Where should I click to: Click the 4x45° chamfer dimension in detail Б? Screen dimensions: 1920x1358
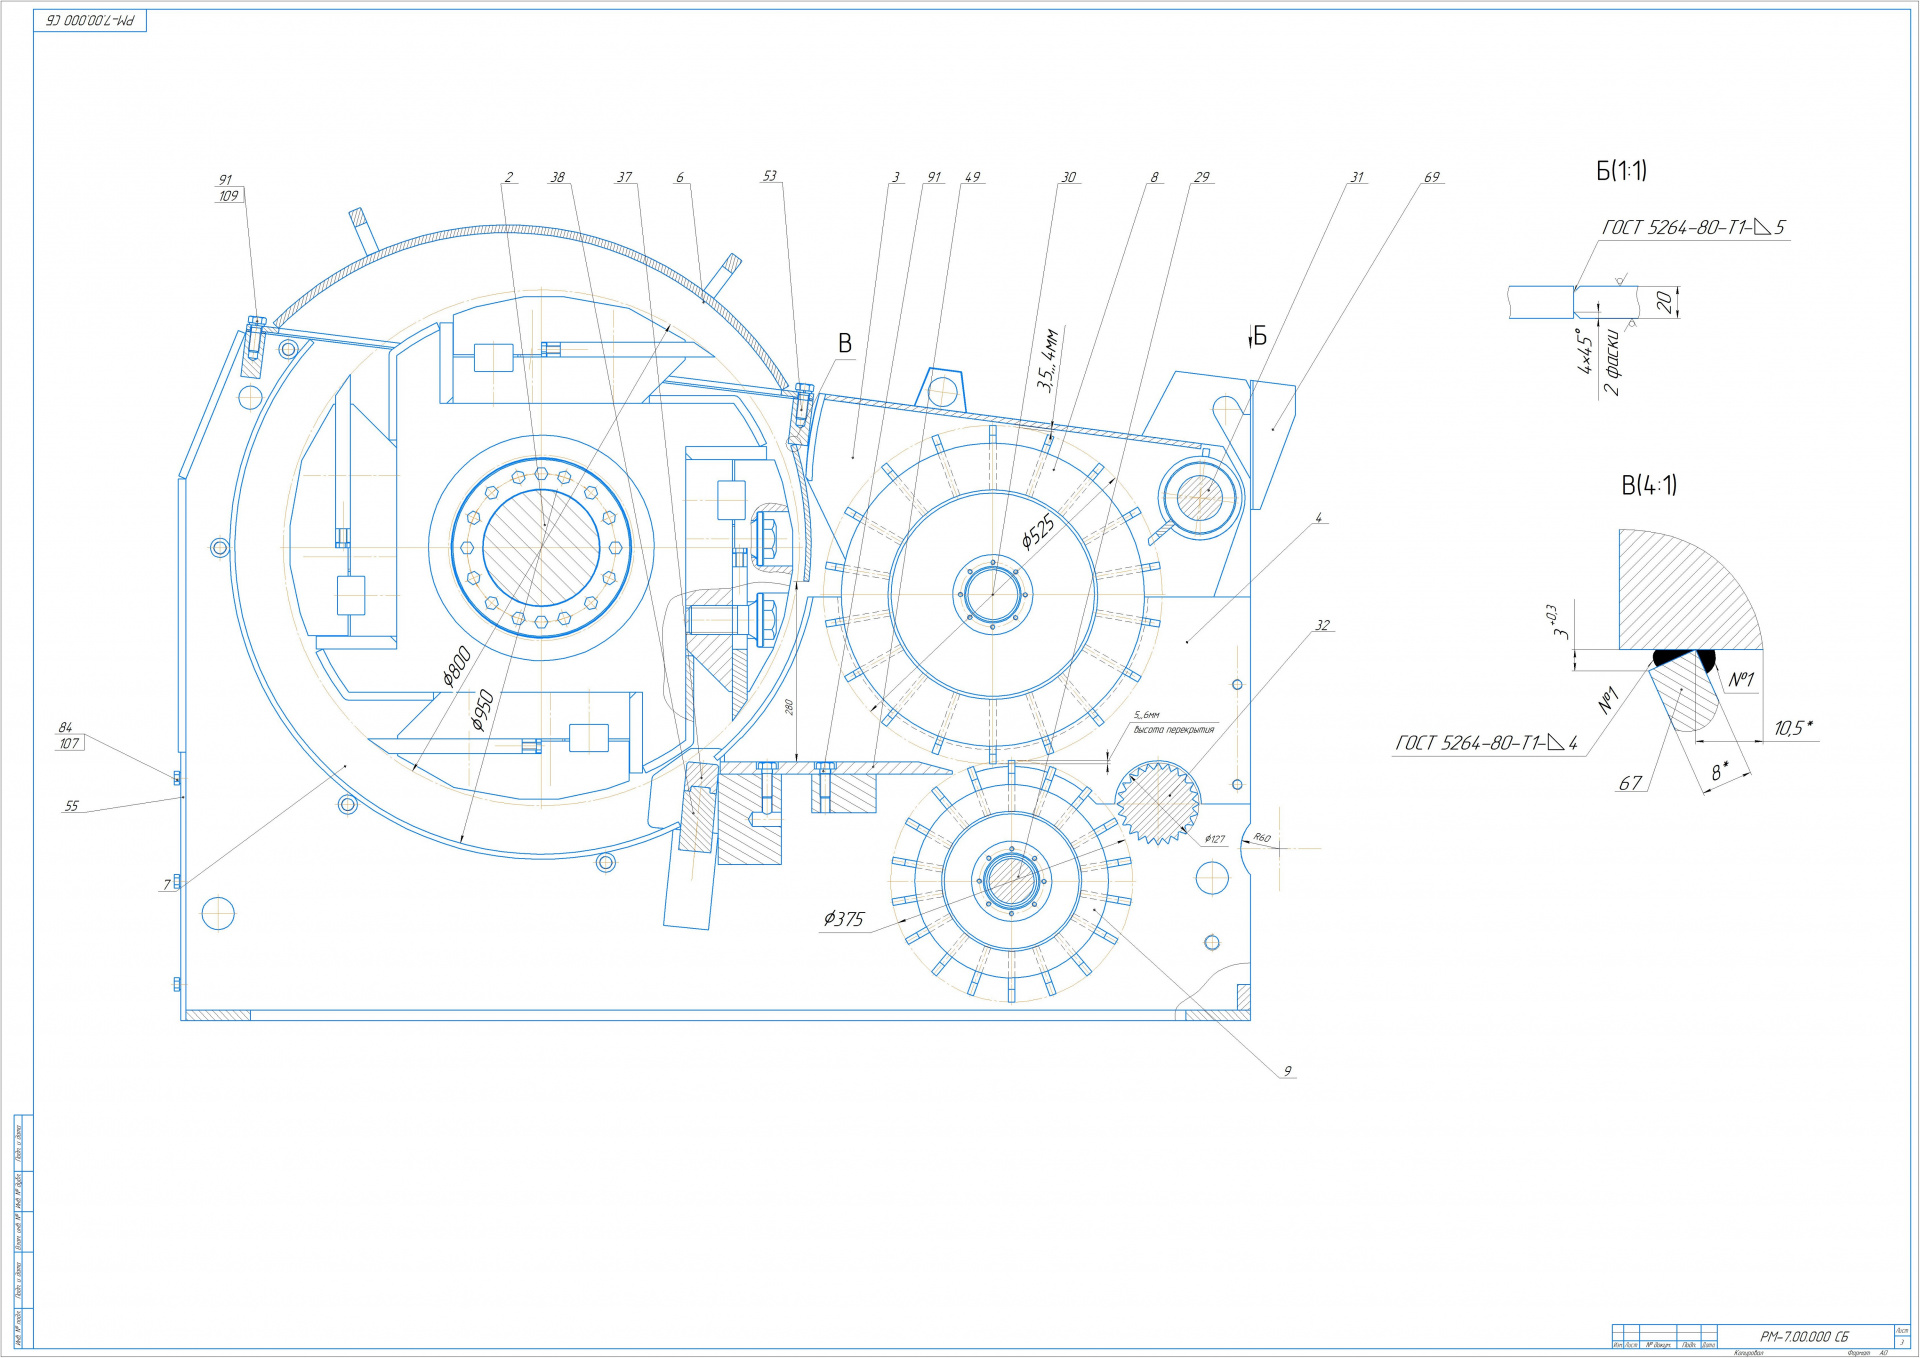tap(1586, 352)
